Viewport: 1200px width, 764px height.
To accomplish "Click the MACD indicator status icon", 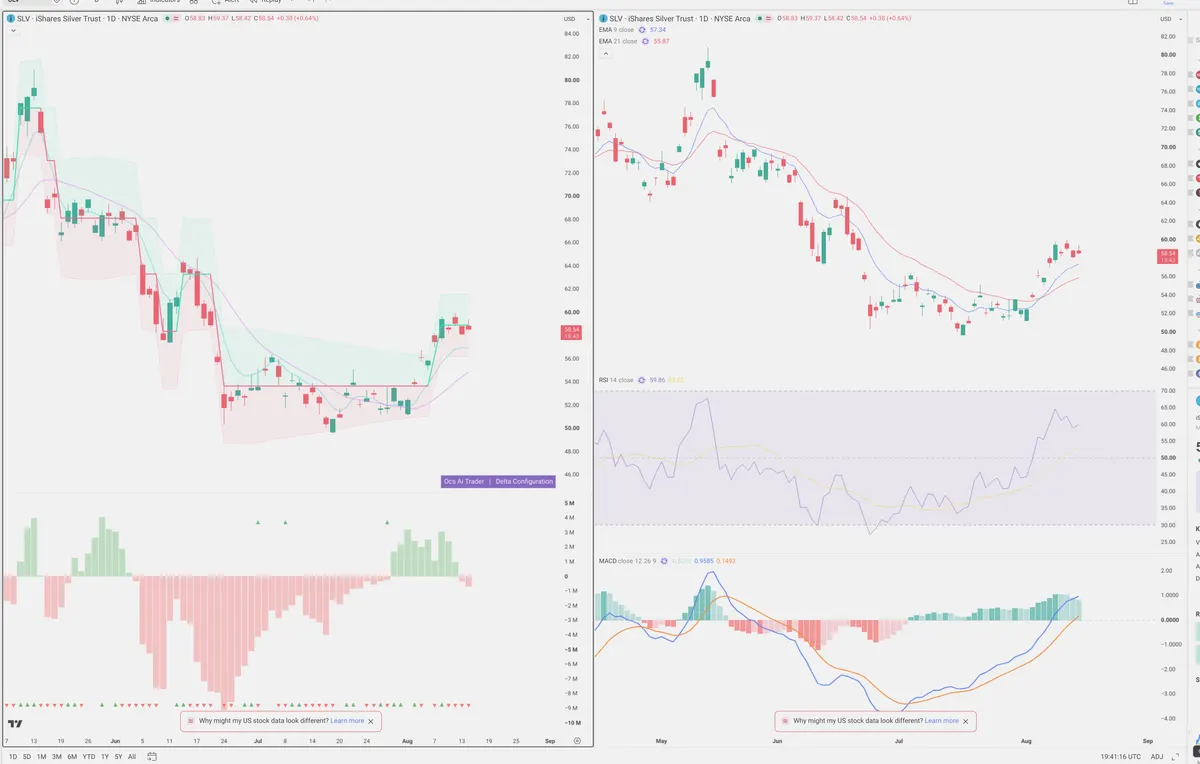I will tap(664, 561).
